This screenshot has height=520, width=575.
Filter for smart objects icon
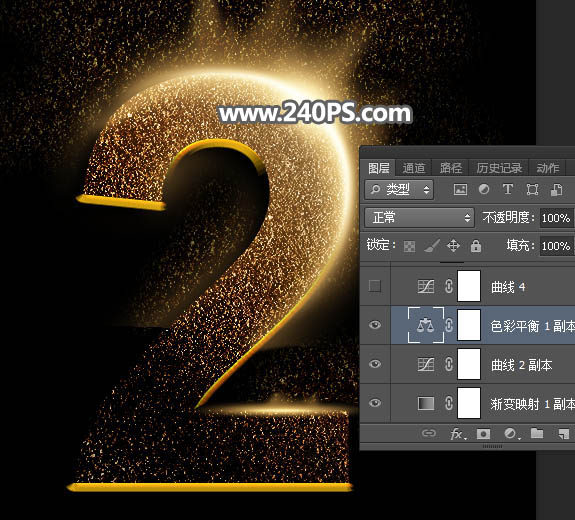point(556,190)
